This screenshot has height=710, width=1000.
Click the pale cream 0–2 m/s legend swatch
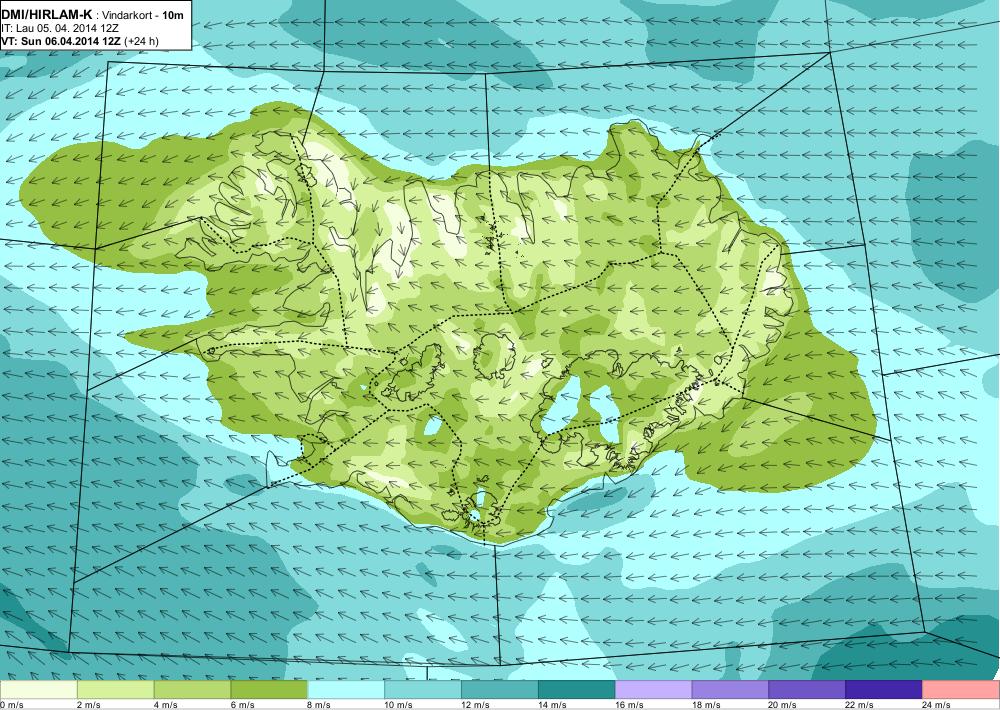(39, 690)
